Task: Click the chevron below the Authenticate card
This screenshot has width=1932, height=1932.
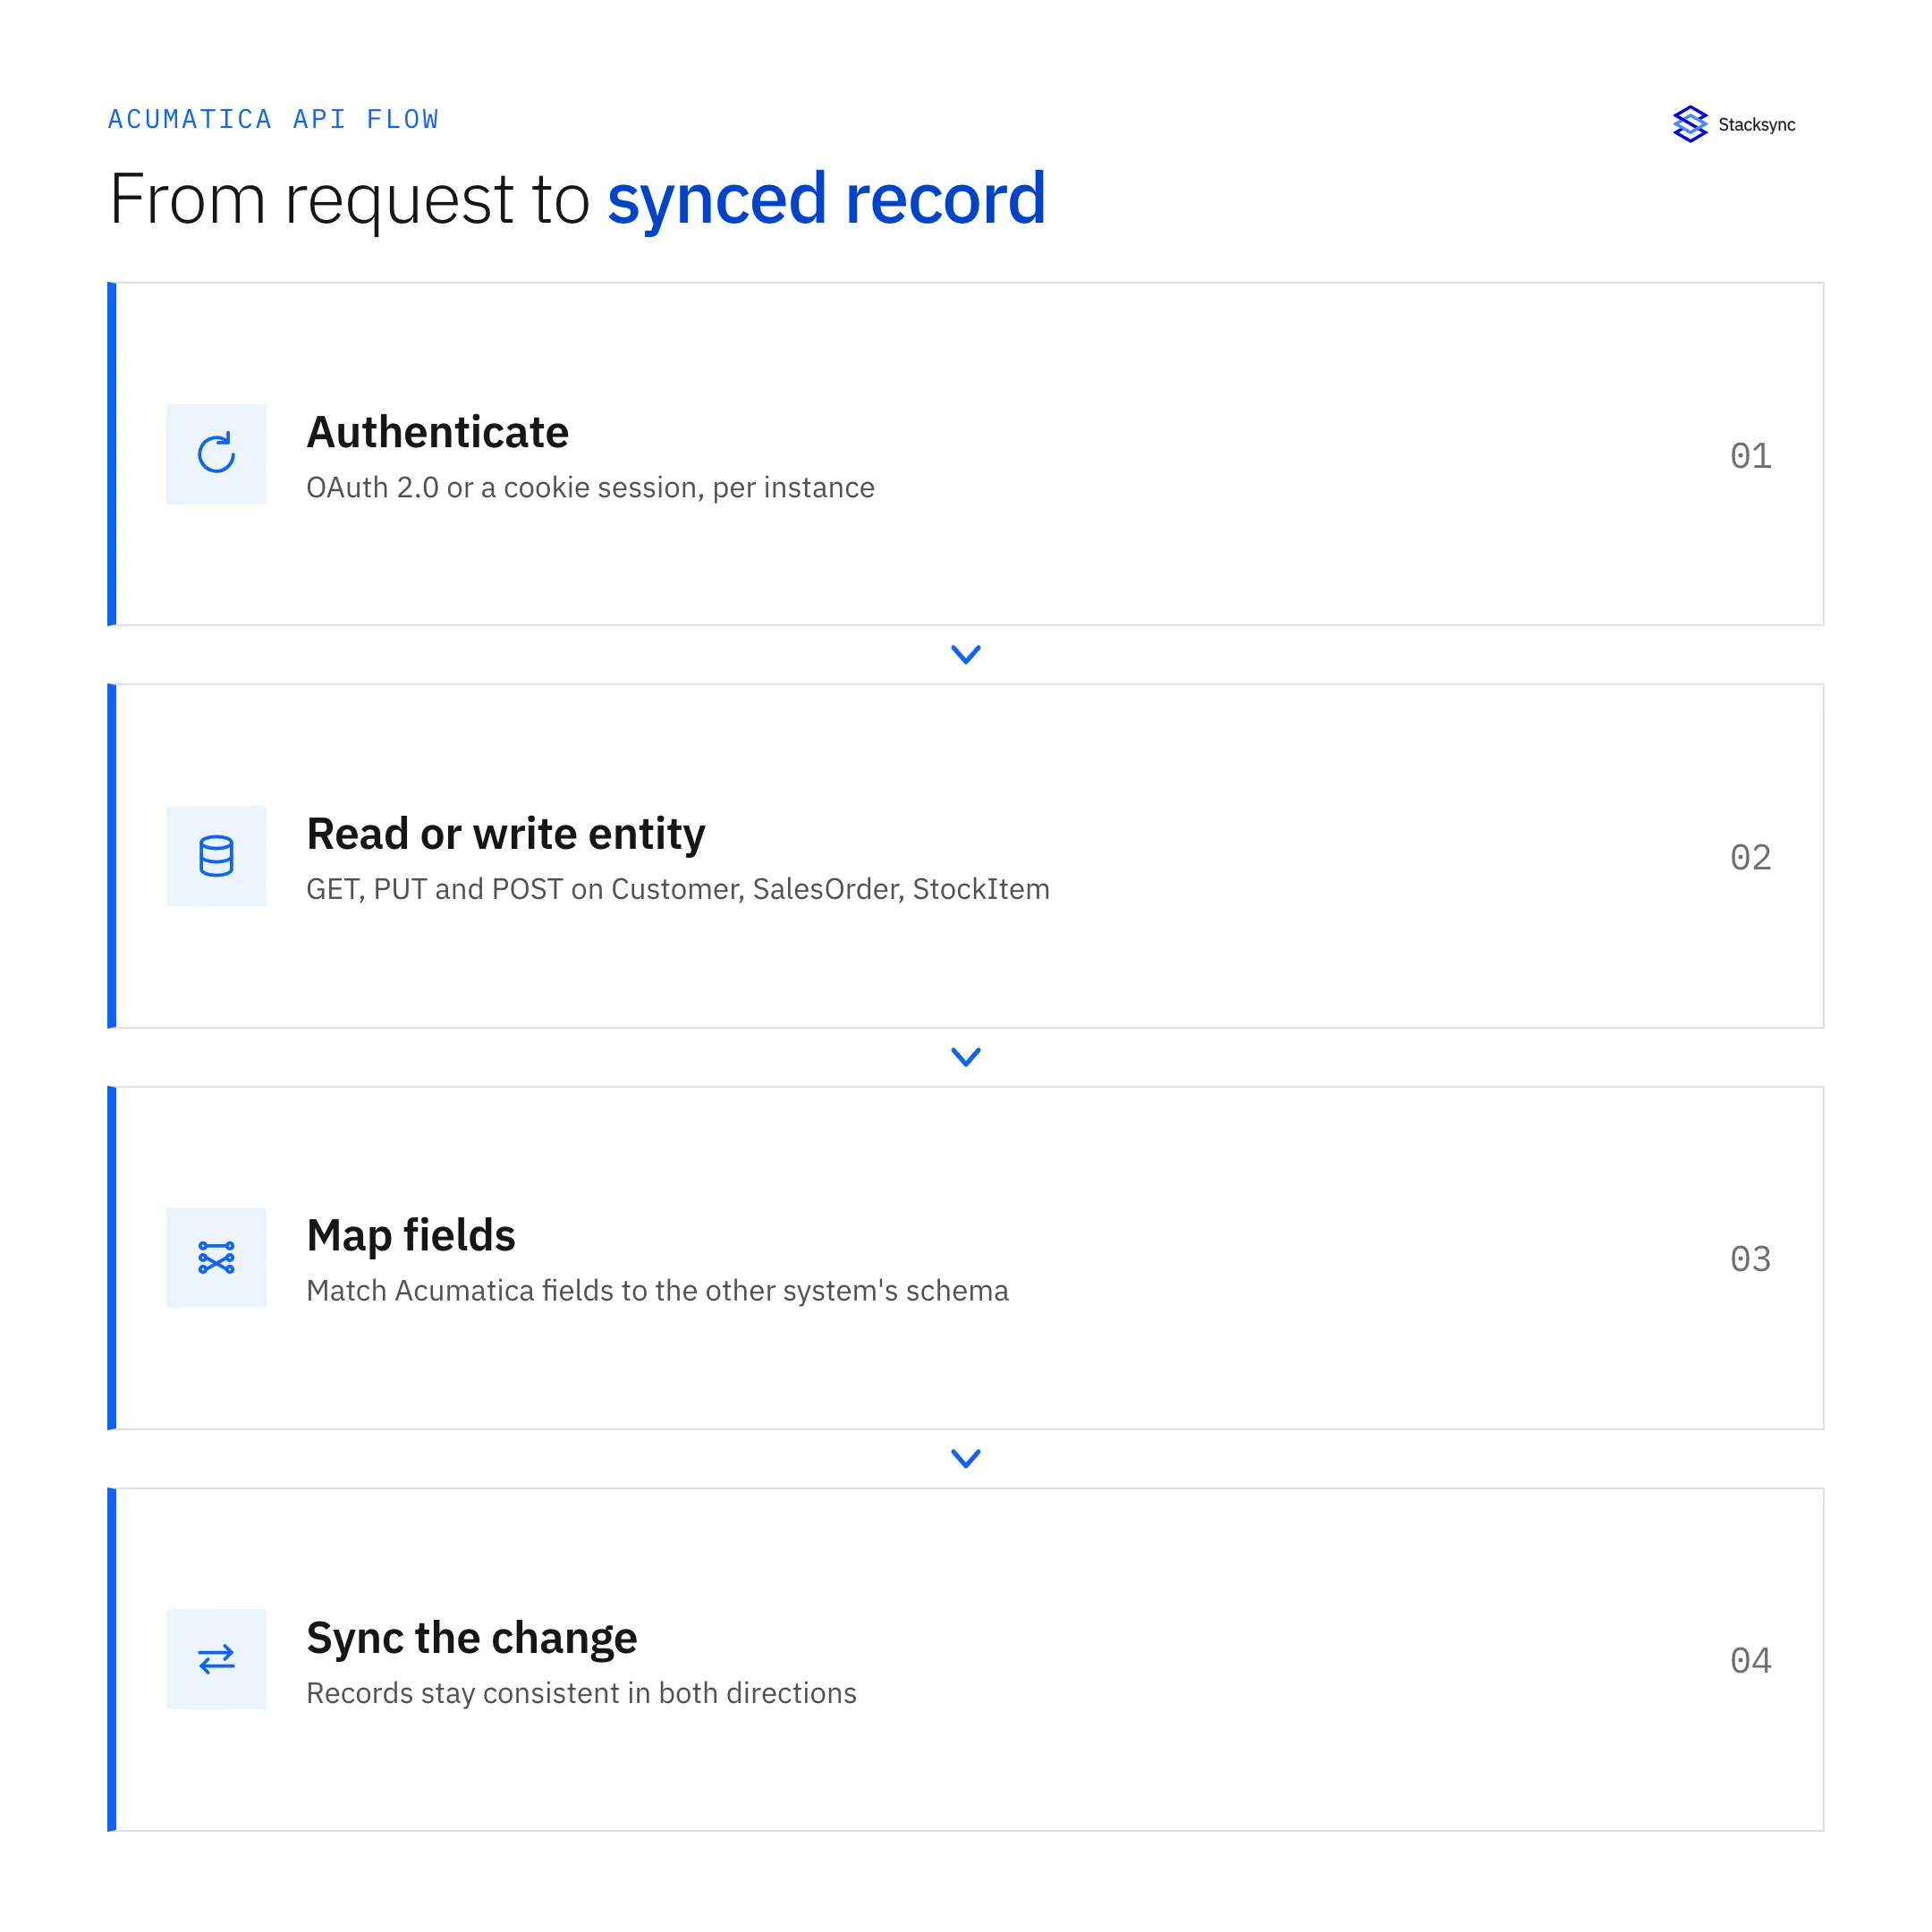Action: point(966,655)
